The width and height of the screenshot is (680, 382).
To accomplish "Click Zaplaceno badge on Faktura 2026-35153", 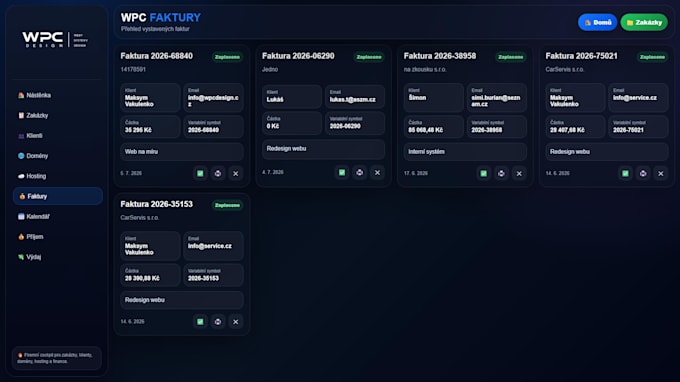I will tap(227, 205).
